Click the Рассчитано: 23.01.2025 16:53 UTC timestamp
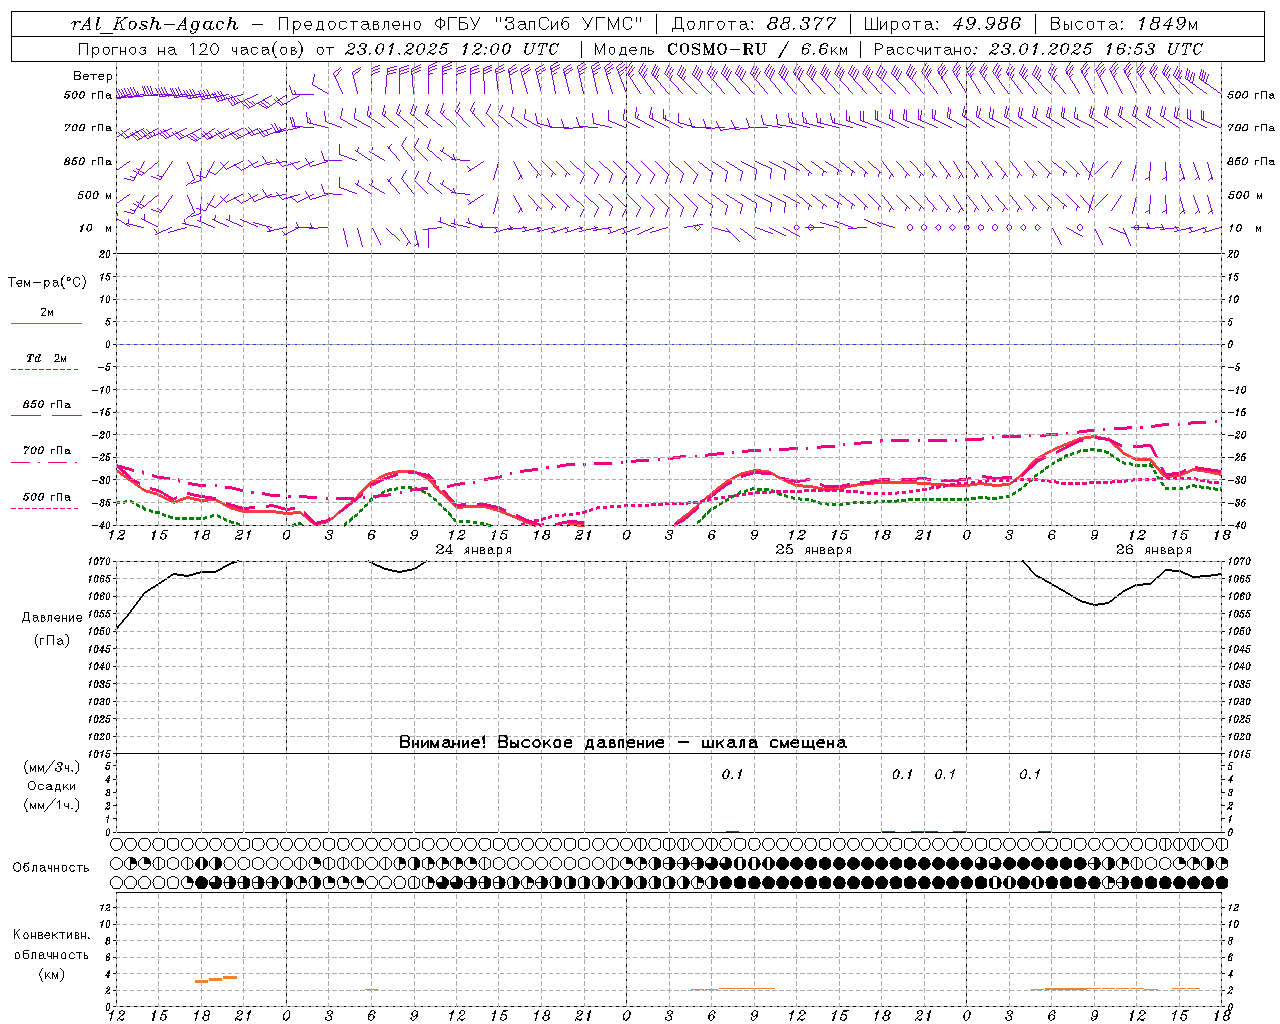1280x1024 pixels. (1038, 49)
